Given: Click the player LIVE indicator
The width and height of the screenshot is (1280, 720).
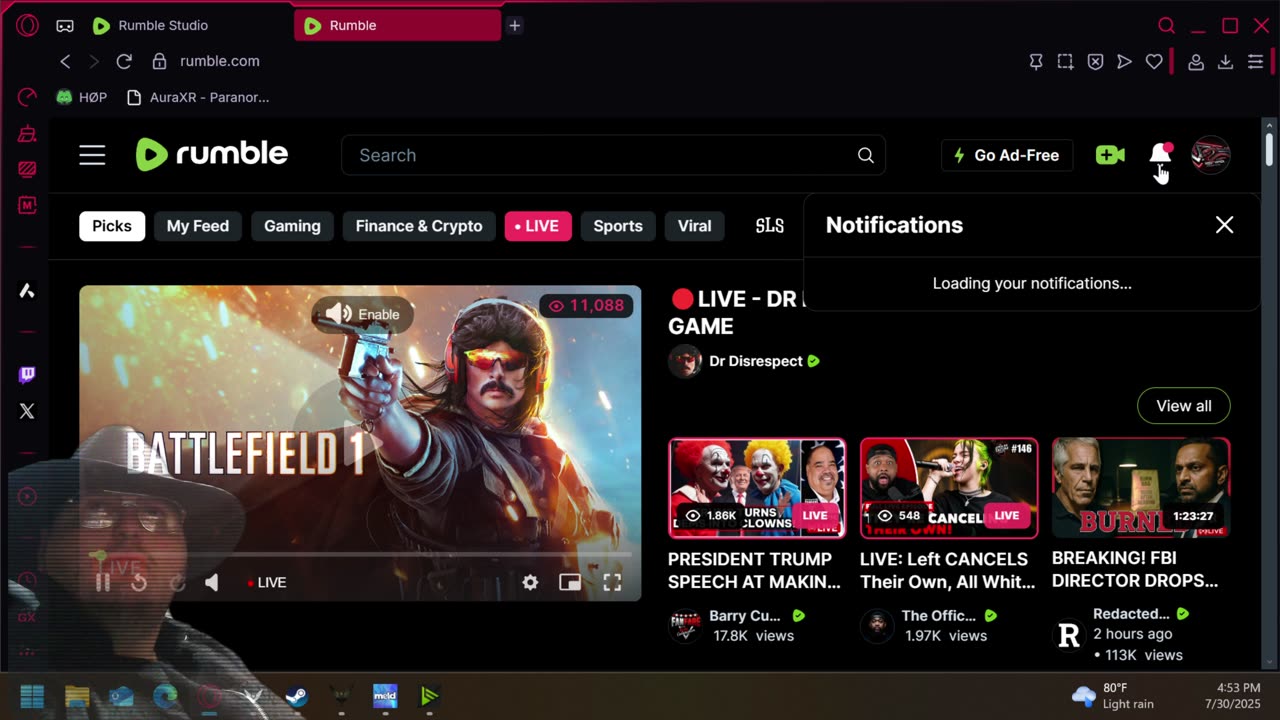Looking at the screenshot, I should pos(267,582).
